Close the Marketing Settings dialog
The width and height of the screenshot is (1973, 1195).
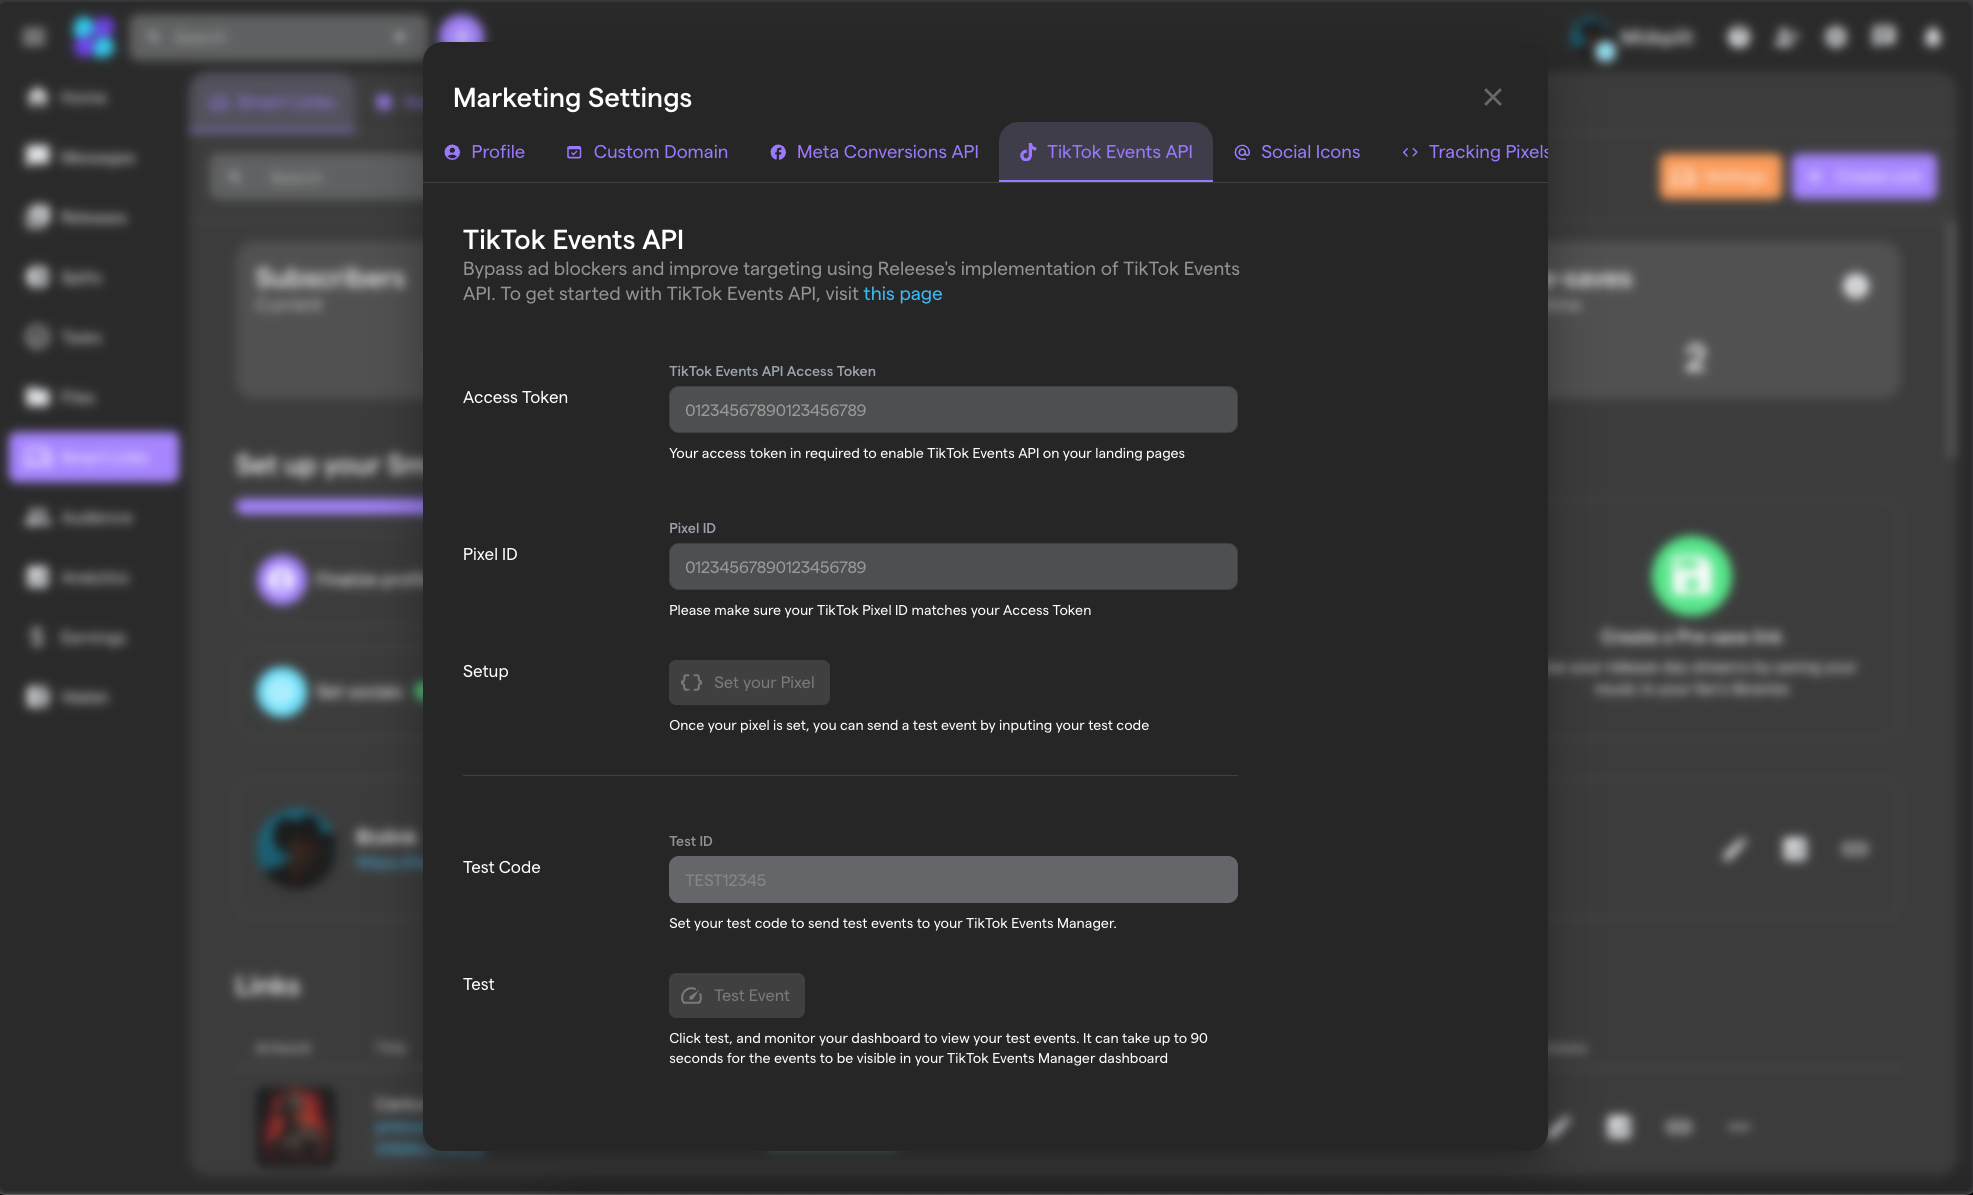click(x=1492, y=97)
